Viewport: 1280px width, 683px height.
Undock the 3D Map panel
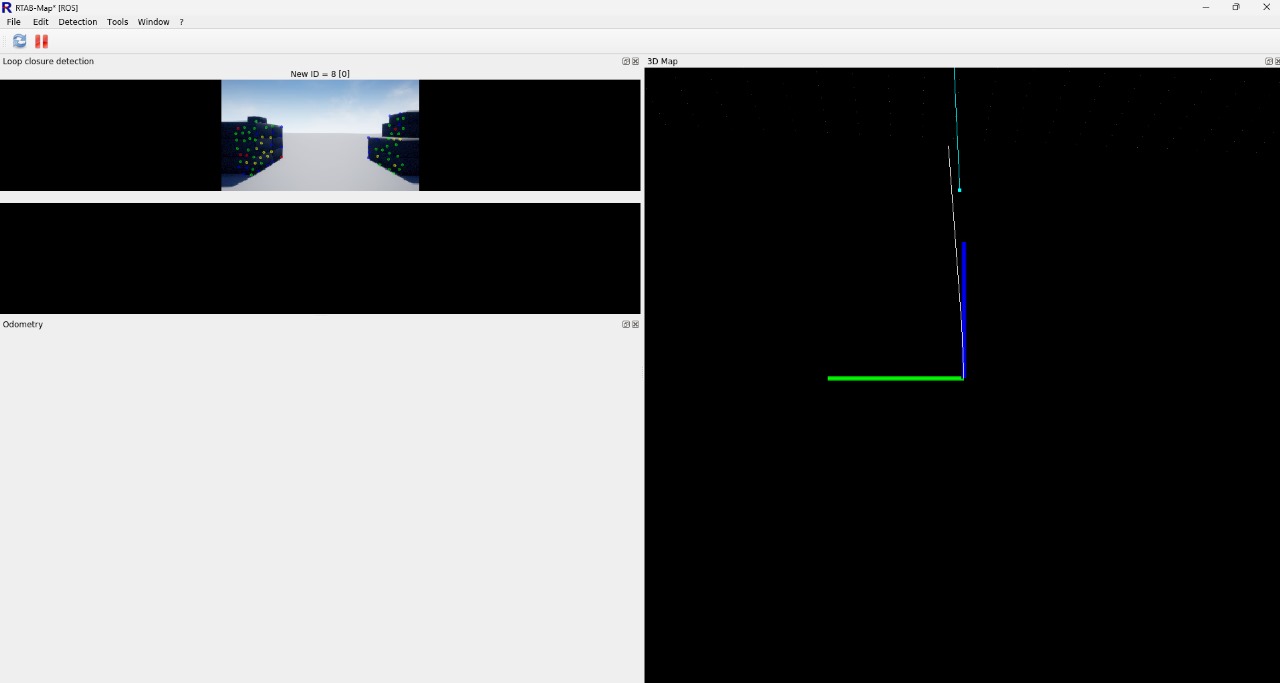pos(1269,61)
